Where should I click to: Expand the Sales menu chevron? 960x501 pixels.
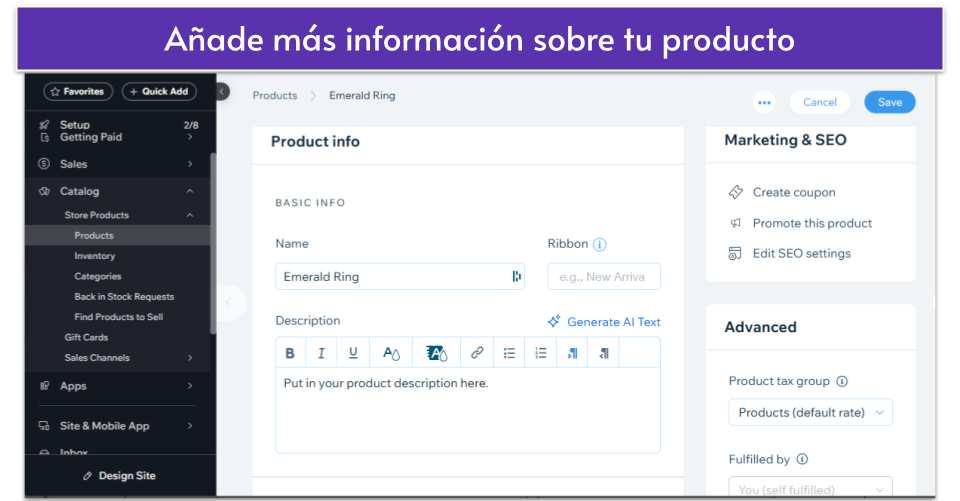tap(190, 164)
